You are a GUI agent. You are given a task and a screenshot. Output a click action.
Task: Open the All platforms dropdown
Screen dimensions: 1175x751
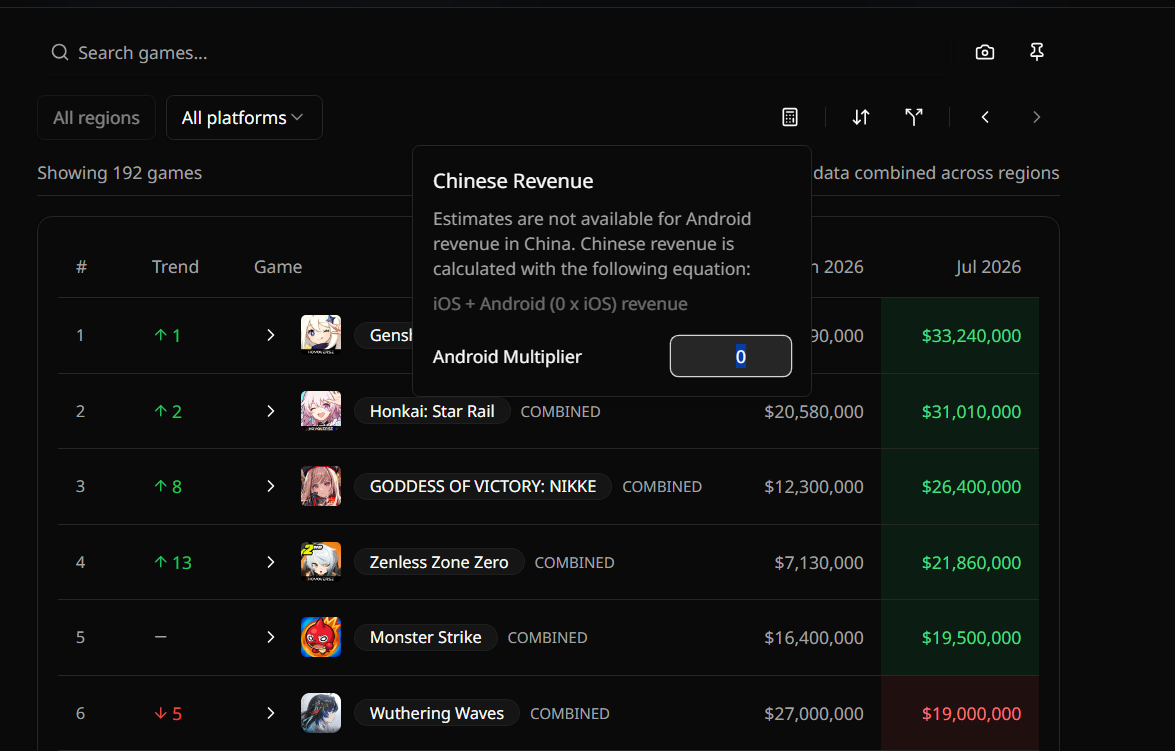point(244,118)
